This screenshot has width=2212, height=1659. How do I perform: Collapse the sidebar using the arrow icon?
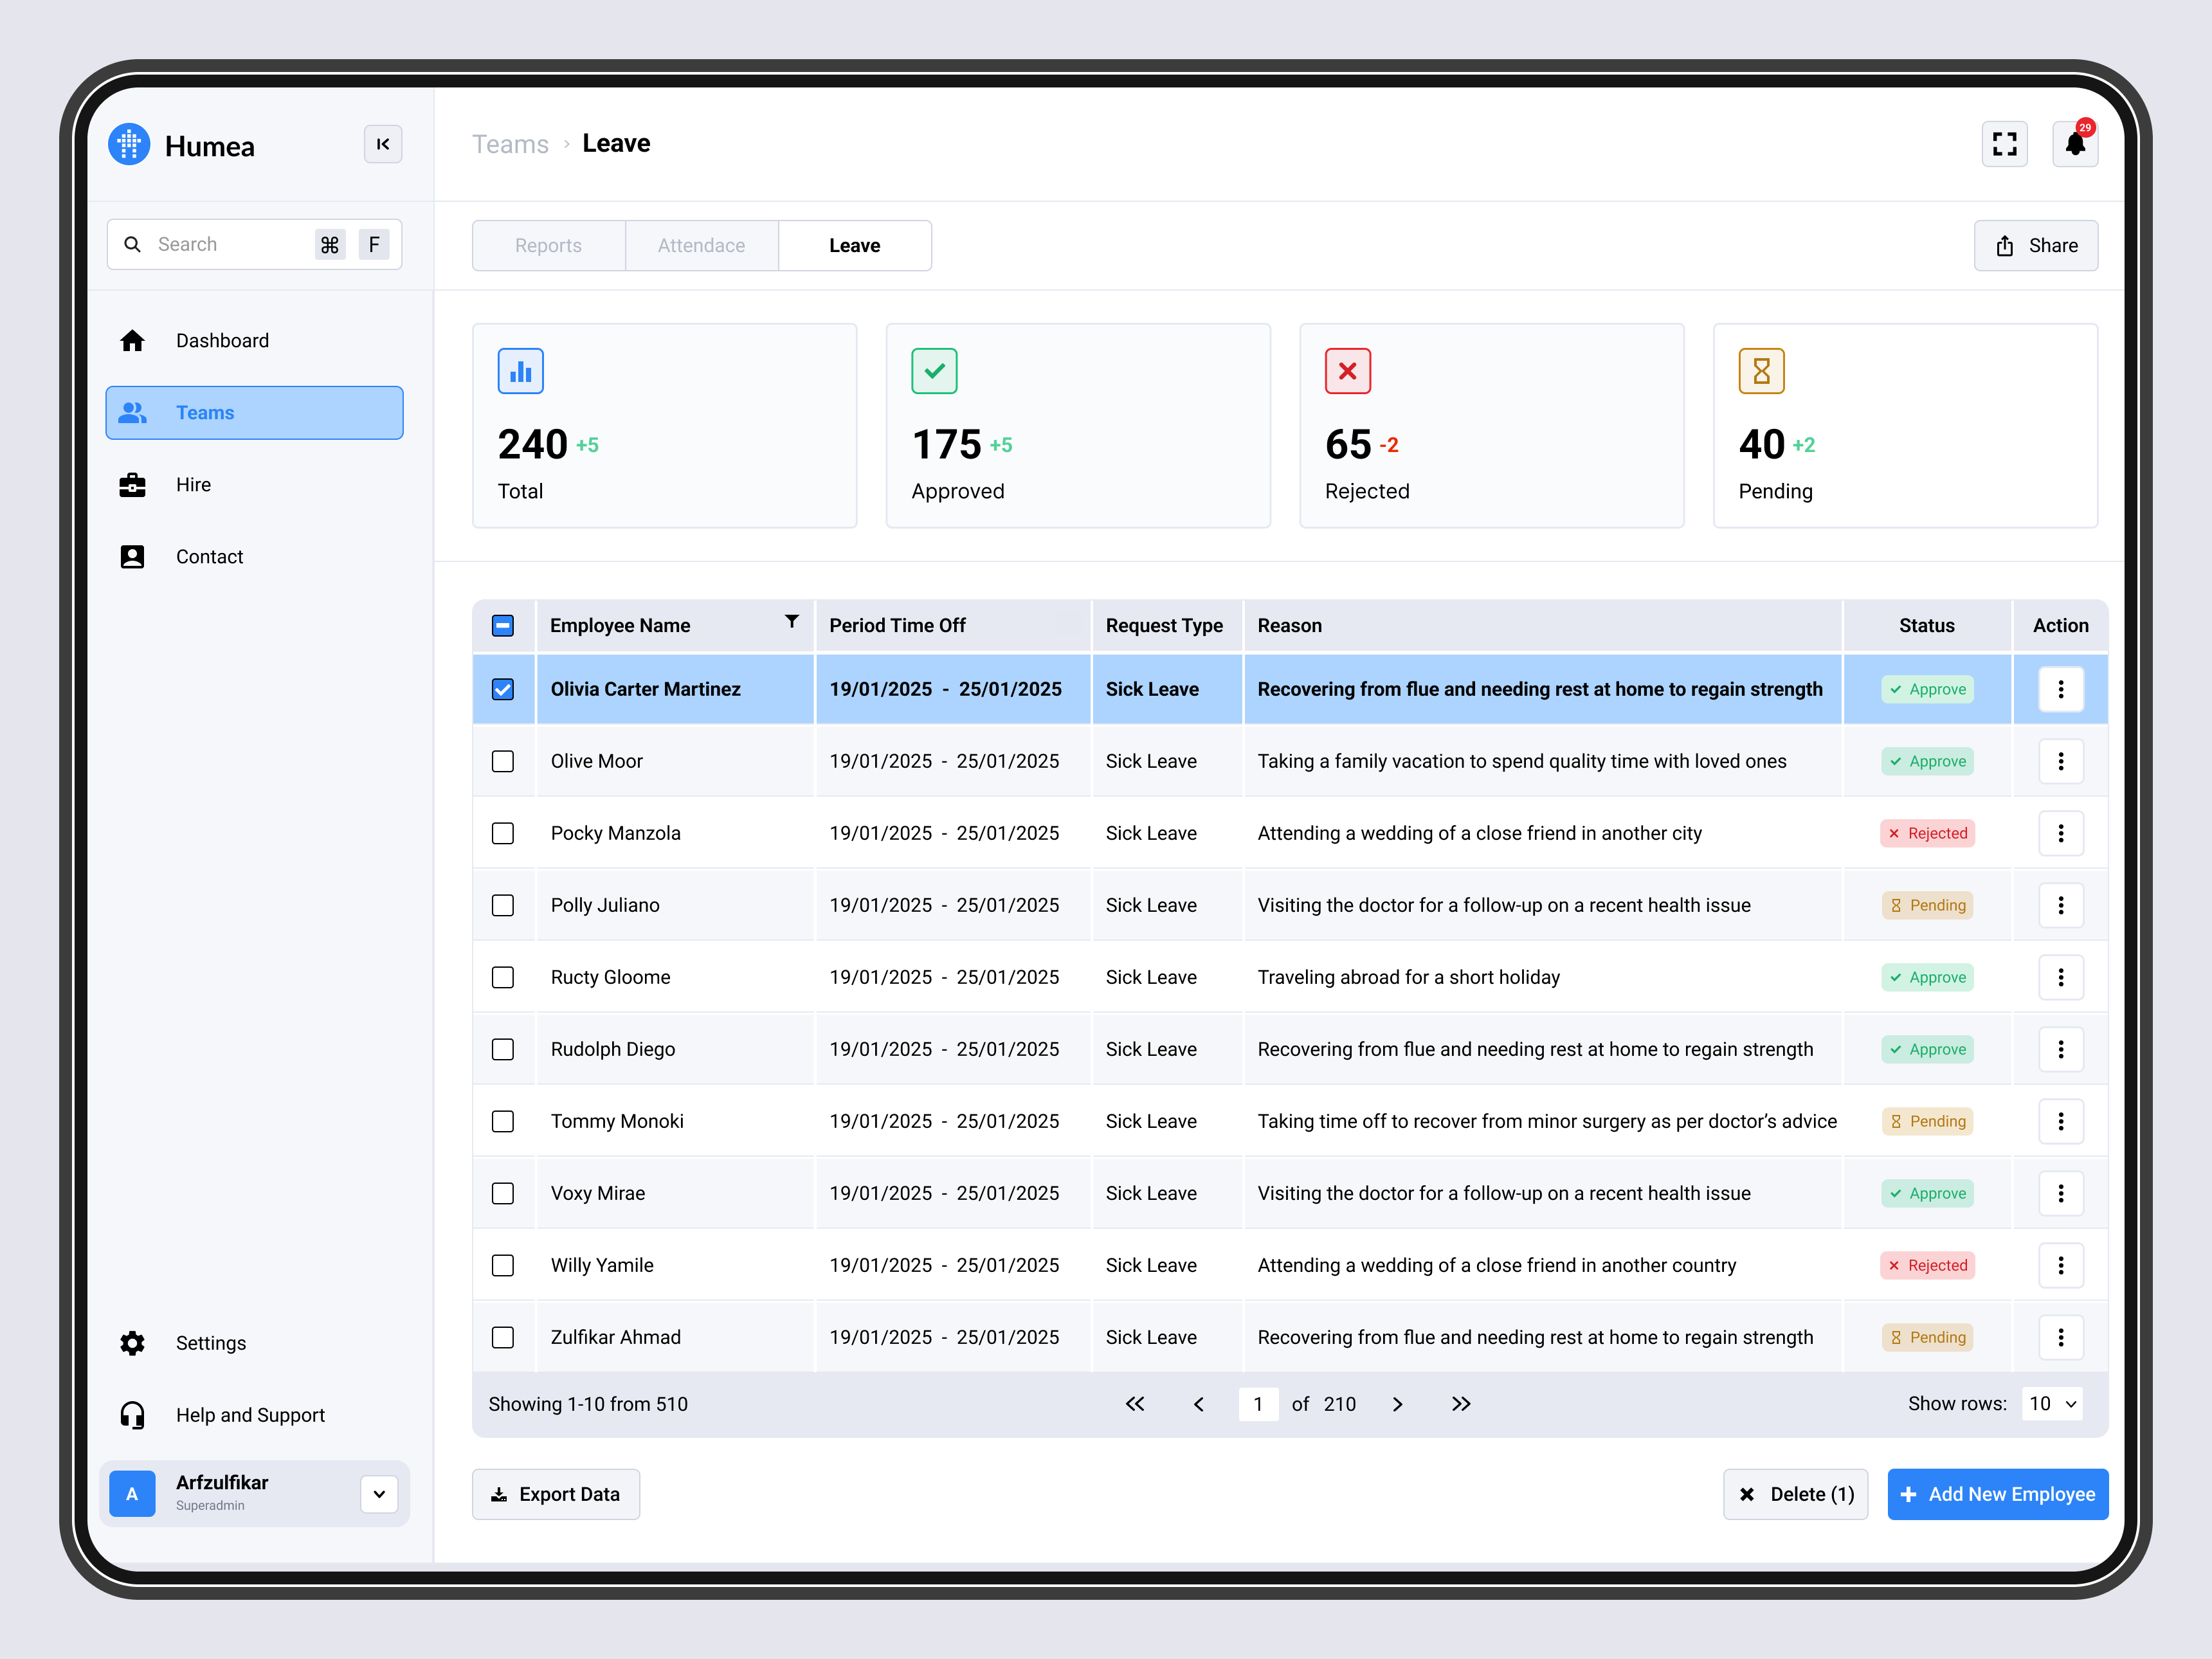[x=383, y=144]
